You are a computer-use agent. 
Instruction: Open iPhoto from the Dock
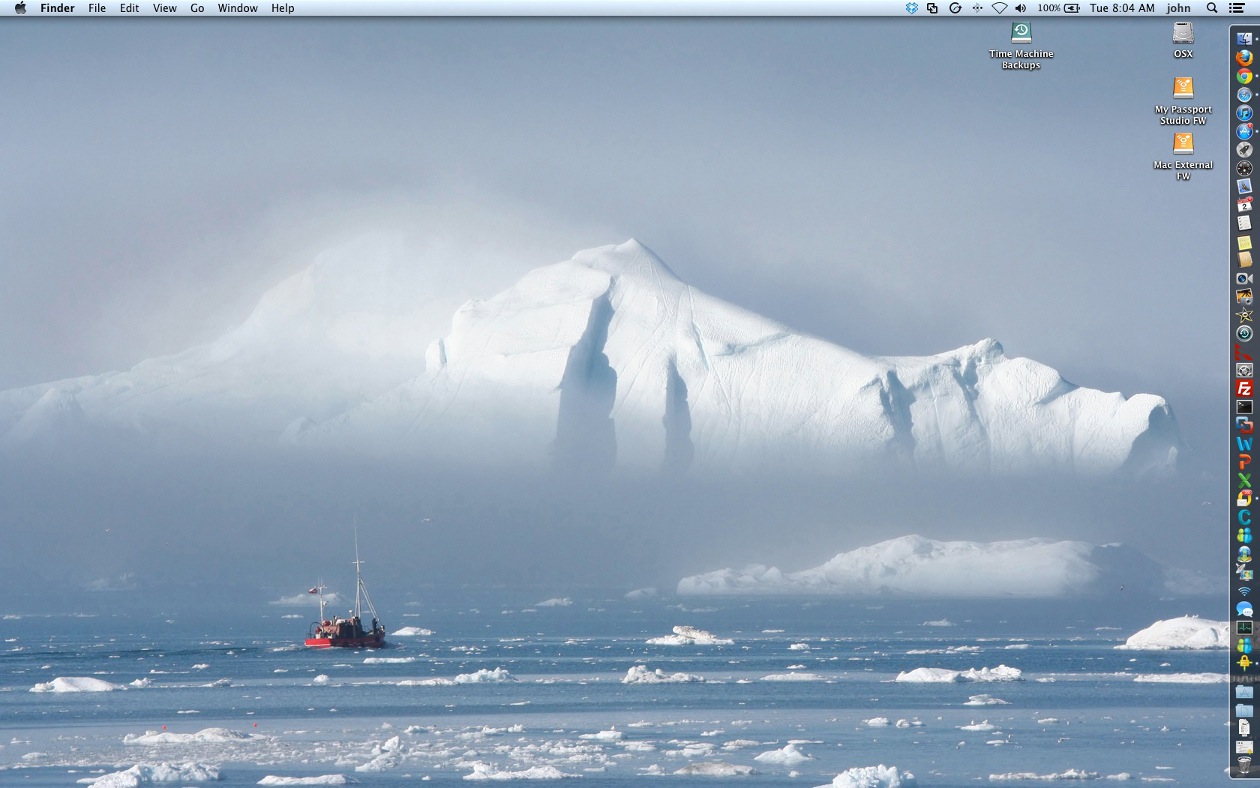1244,296
